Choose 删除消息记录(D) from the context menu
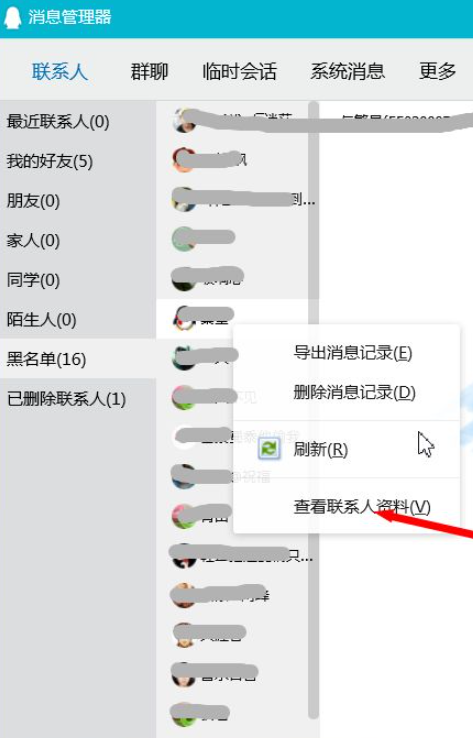This screenshot has height=738, width=473. pyautogui.click(x=354, y=392)
